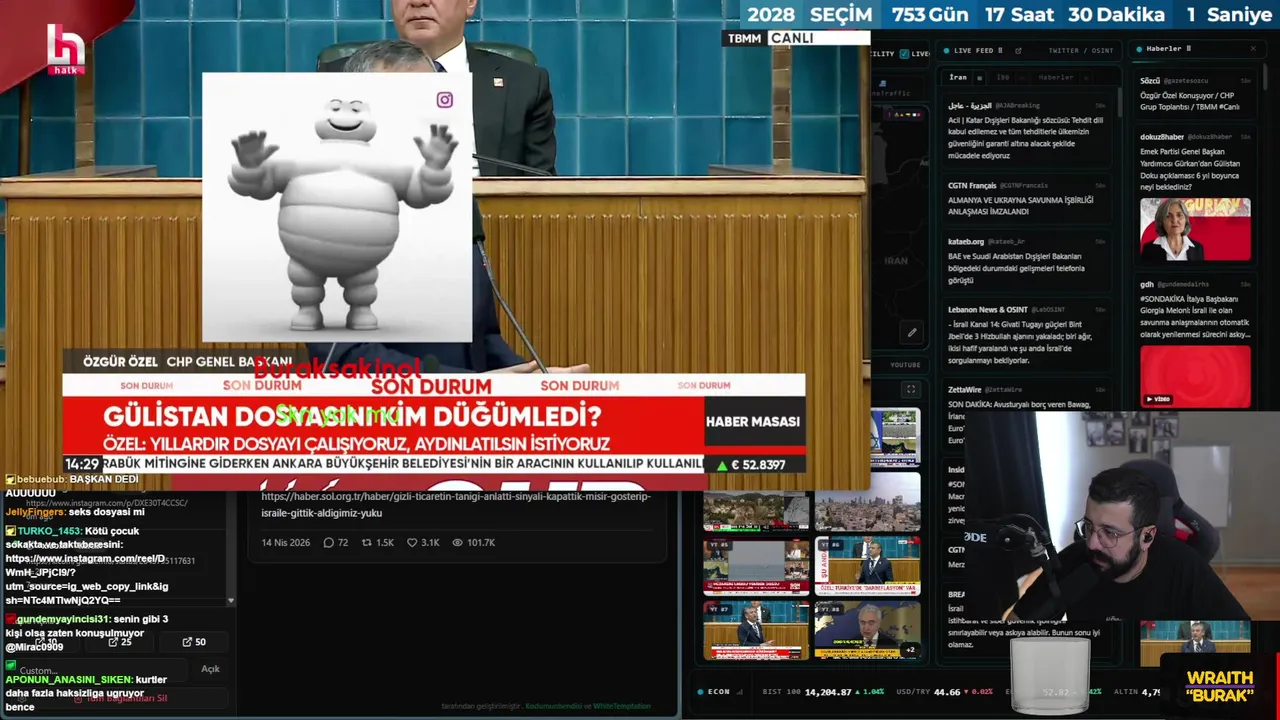Screen dimensions: 1280x720
Task: Open gdh #SONDAKİKA Meloni post text
Action: (x=1195, y=317)
